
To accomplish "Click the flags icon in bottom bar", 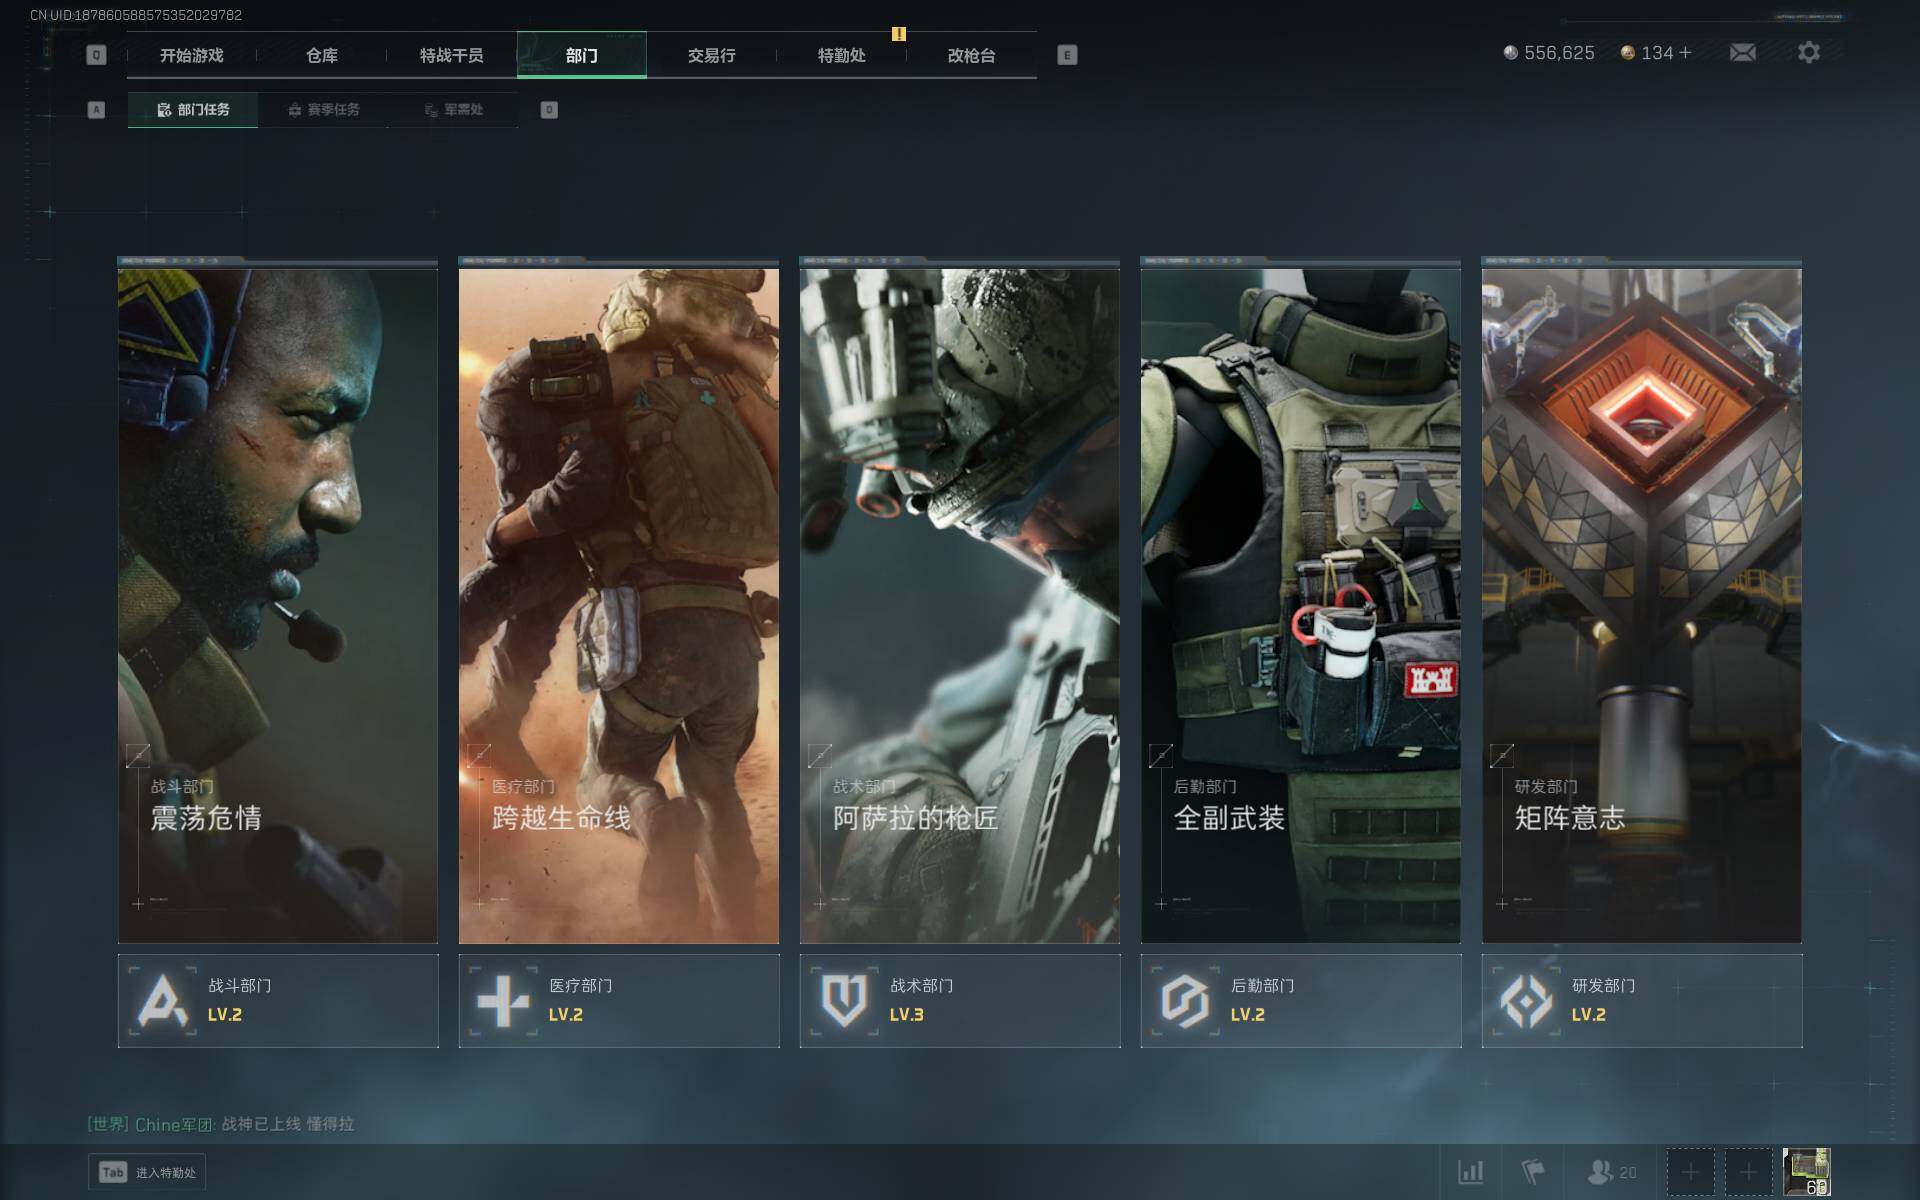I will [1532, 1171].
